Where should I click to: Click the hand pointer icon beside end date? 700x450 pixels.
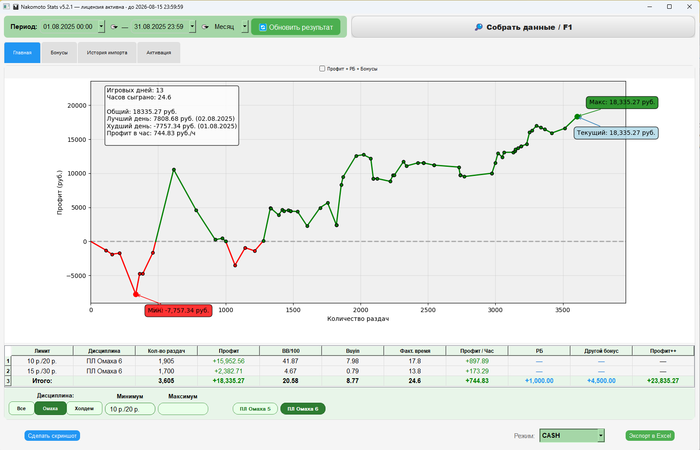click(205, 27)
